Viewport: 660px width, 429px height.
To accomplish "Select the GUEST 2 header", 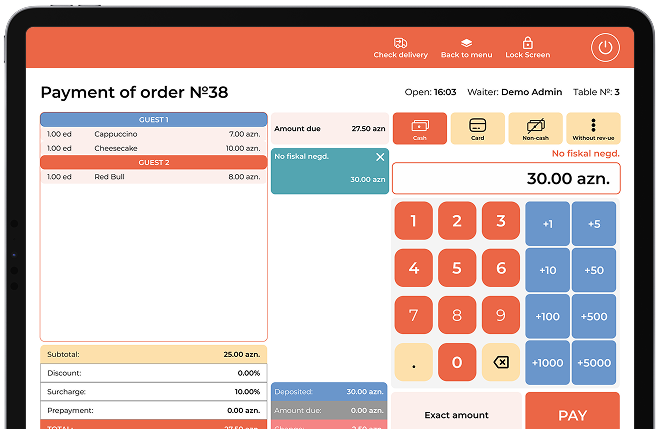I will [154, 162].
